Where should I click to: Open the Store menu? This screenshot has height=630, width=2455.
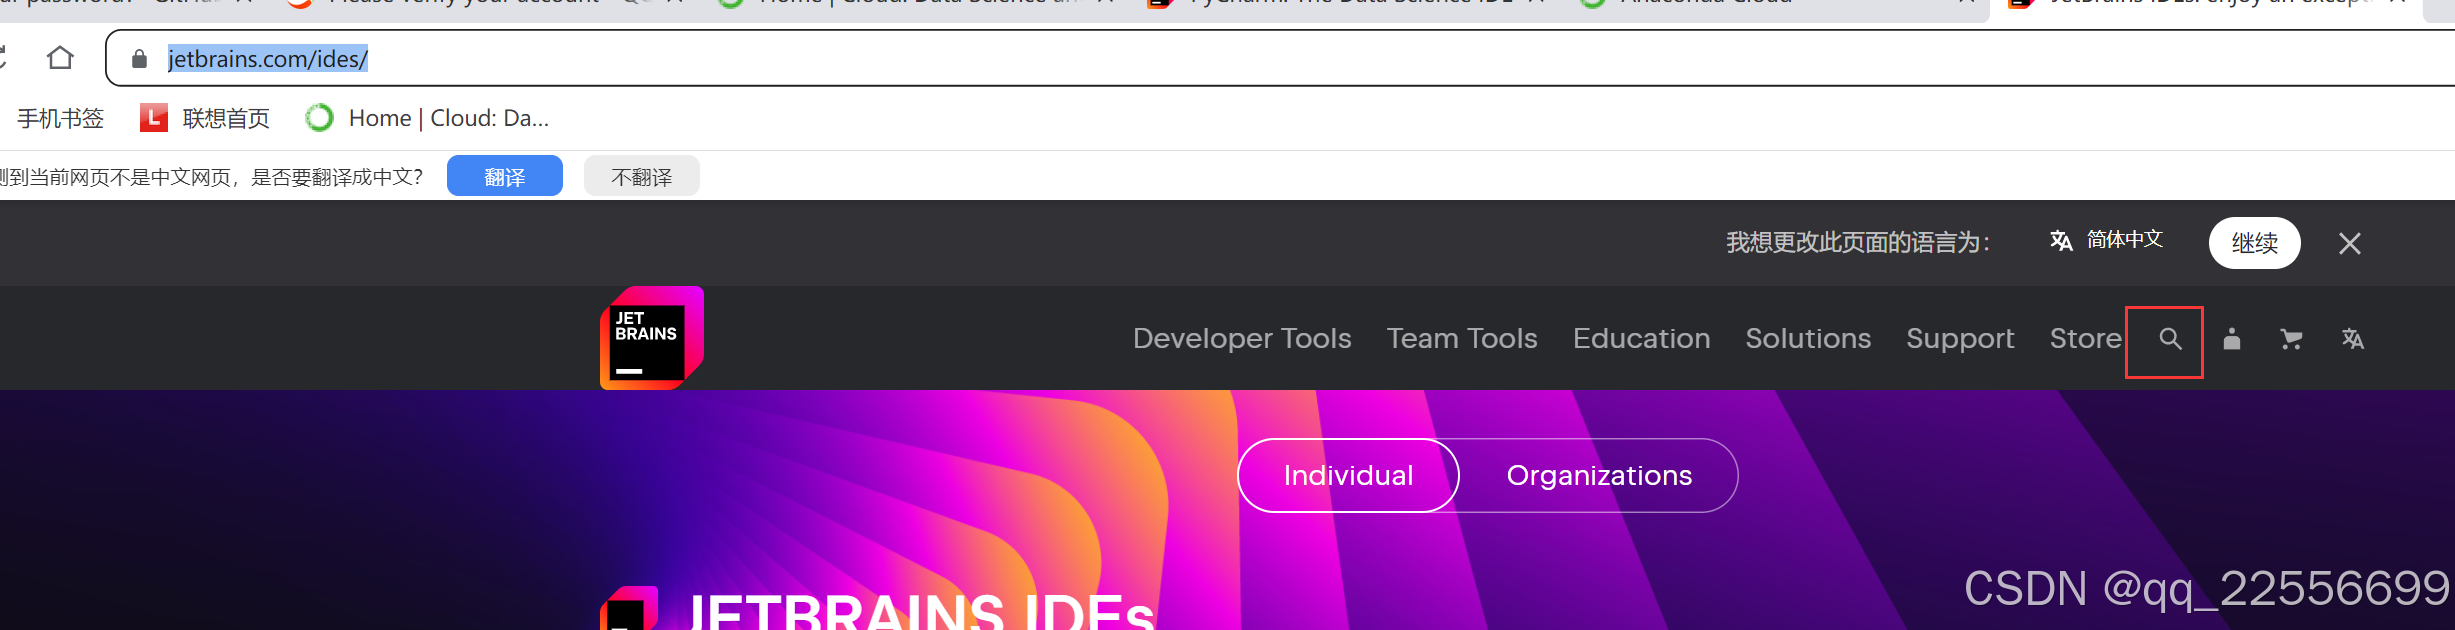tap(2085, 339)
